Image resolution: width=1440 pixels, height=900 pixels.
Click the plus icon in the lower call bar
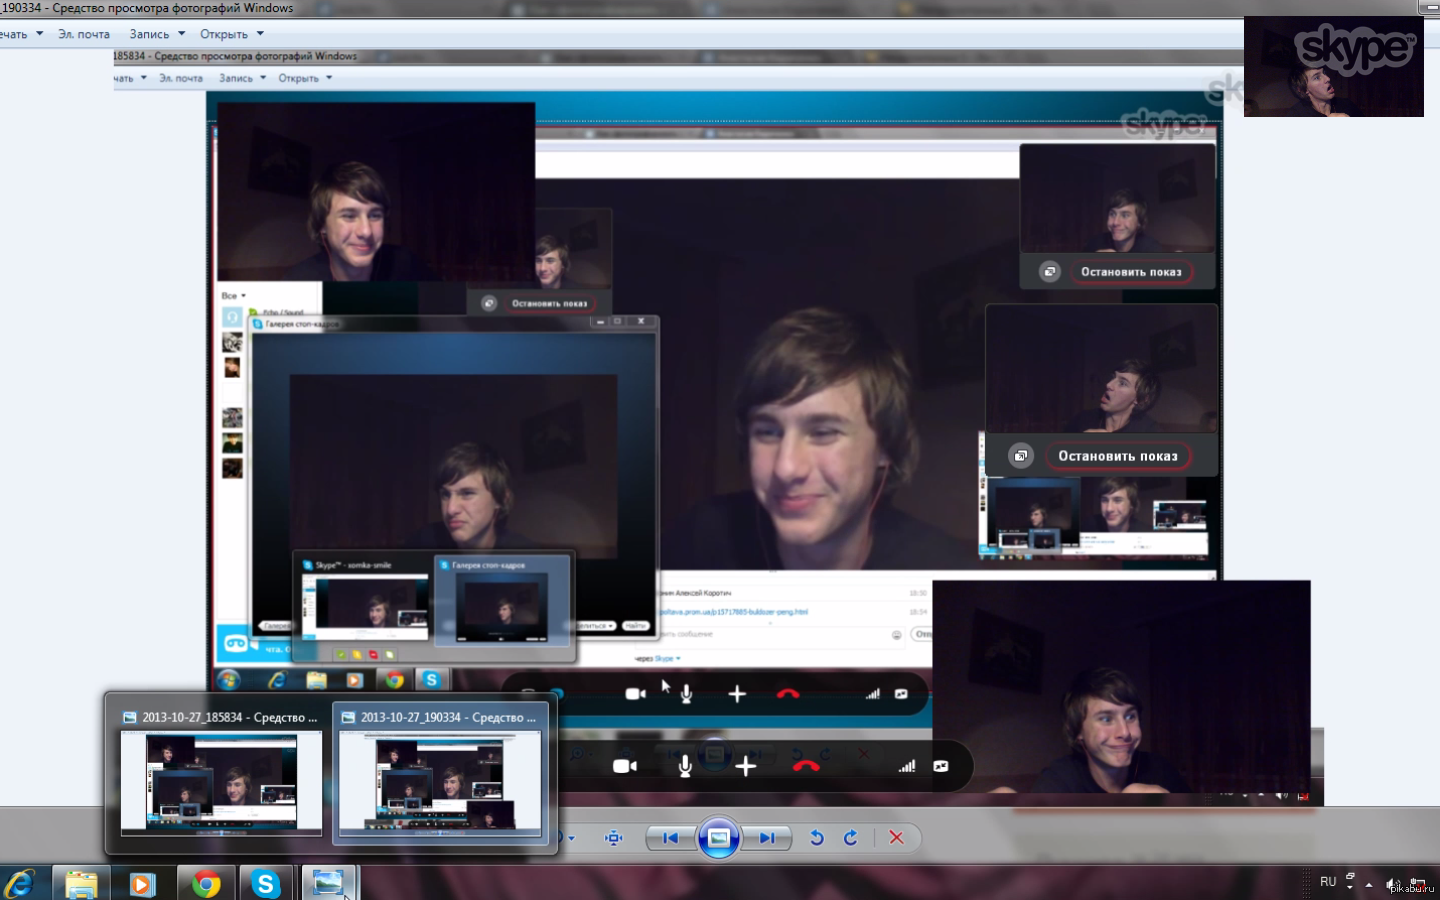click(745, 766)
